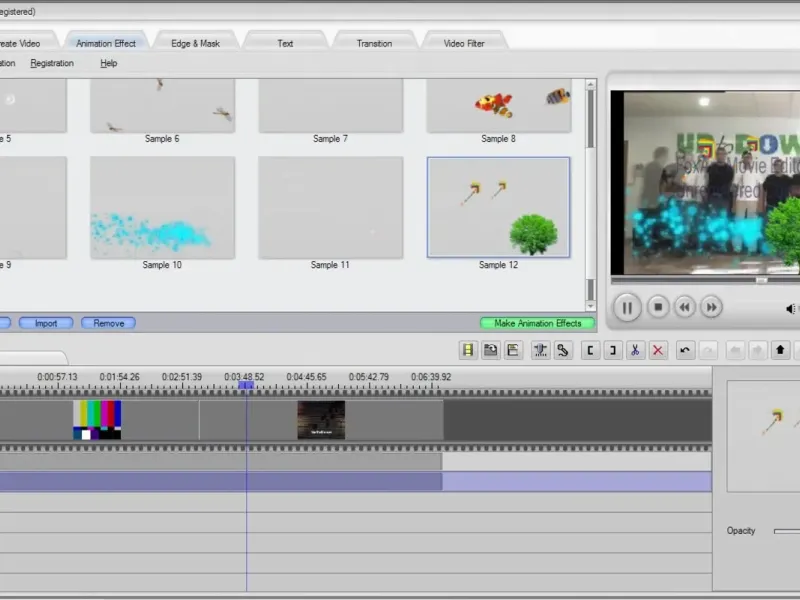Pause the preview playback

point(627,308)
